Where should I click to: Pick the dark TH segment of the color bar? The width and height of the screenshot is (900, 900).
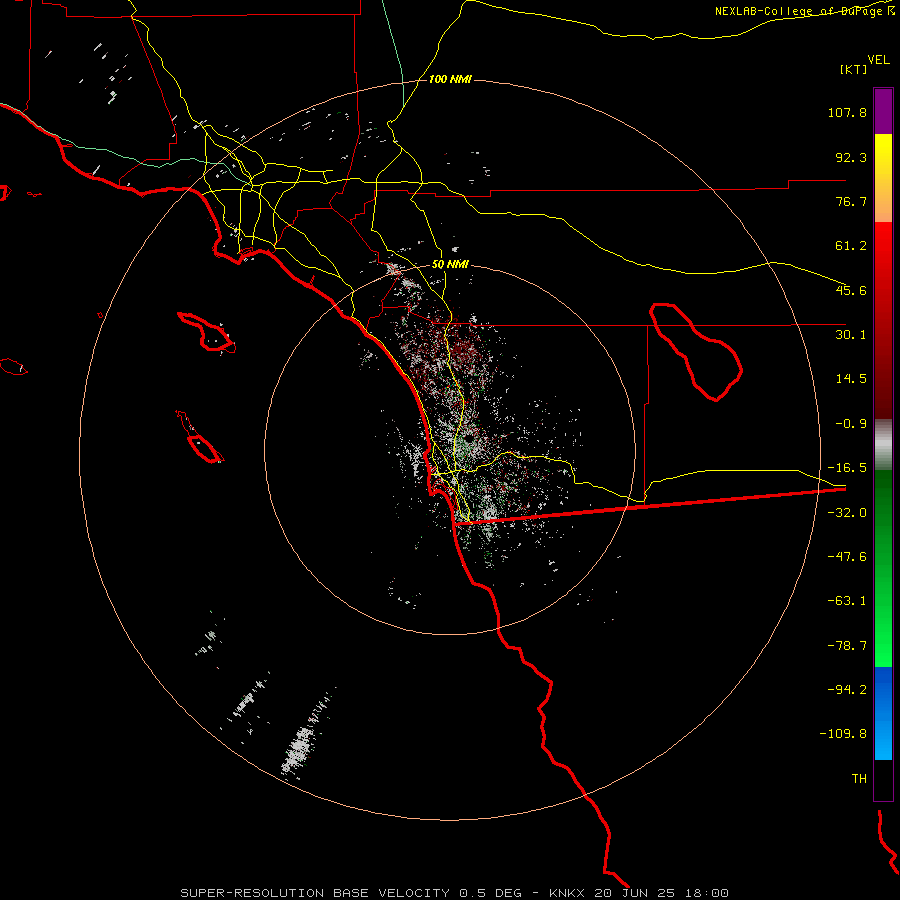[x=883, y=780]
